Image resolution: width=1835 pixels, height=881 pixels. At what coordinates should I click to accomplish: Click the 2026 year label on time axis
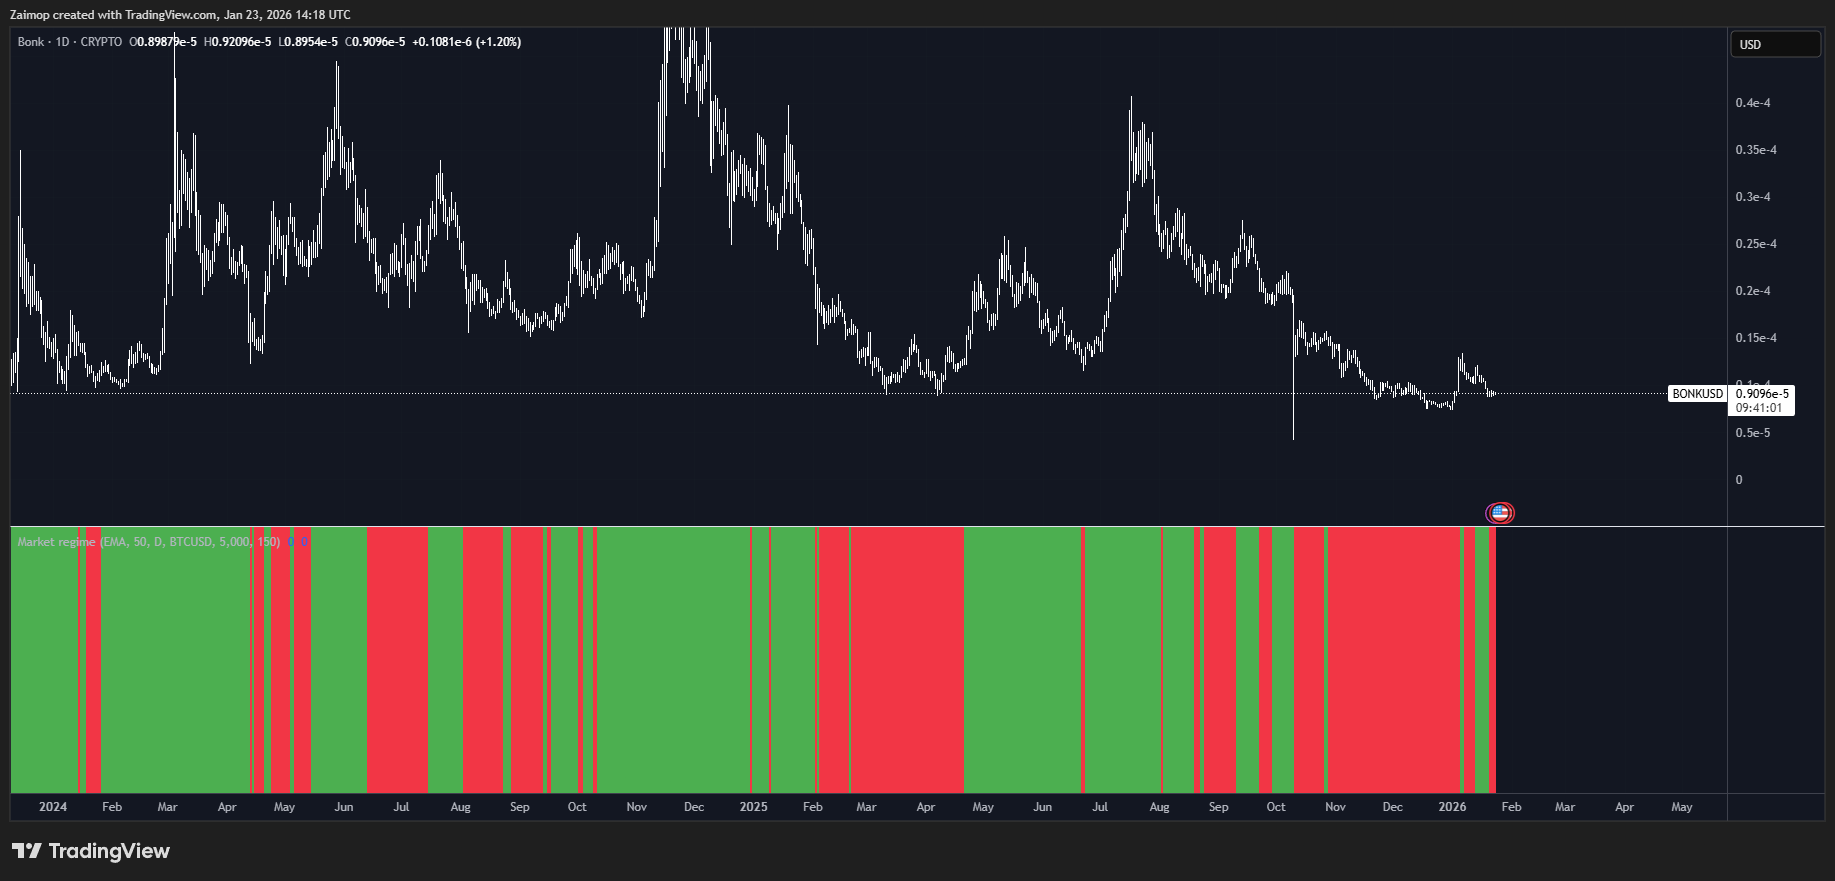point(1452,807)
